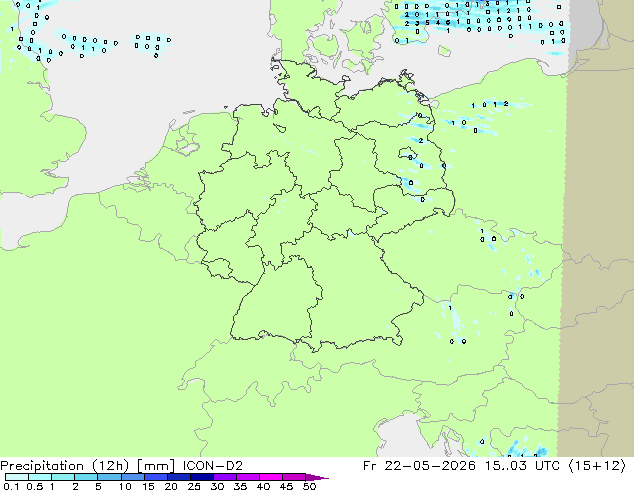
Task: Click the '30' legend scale label
Action: tap(217, 486)
